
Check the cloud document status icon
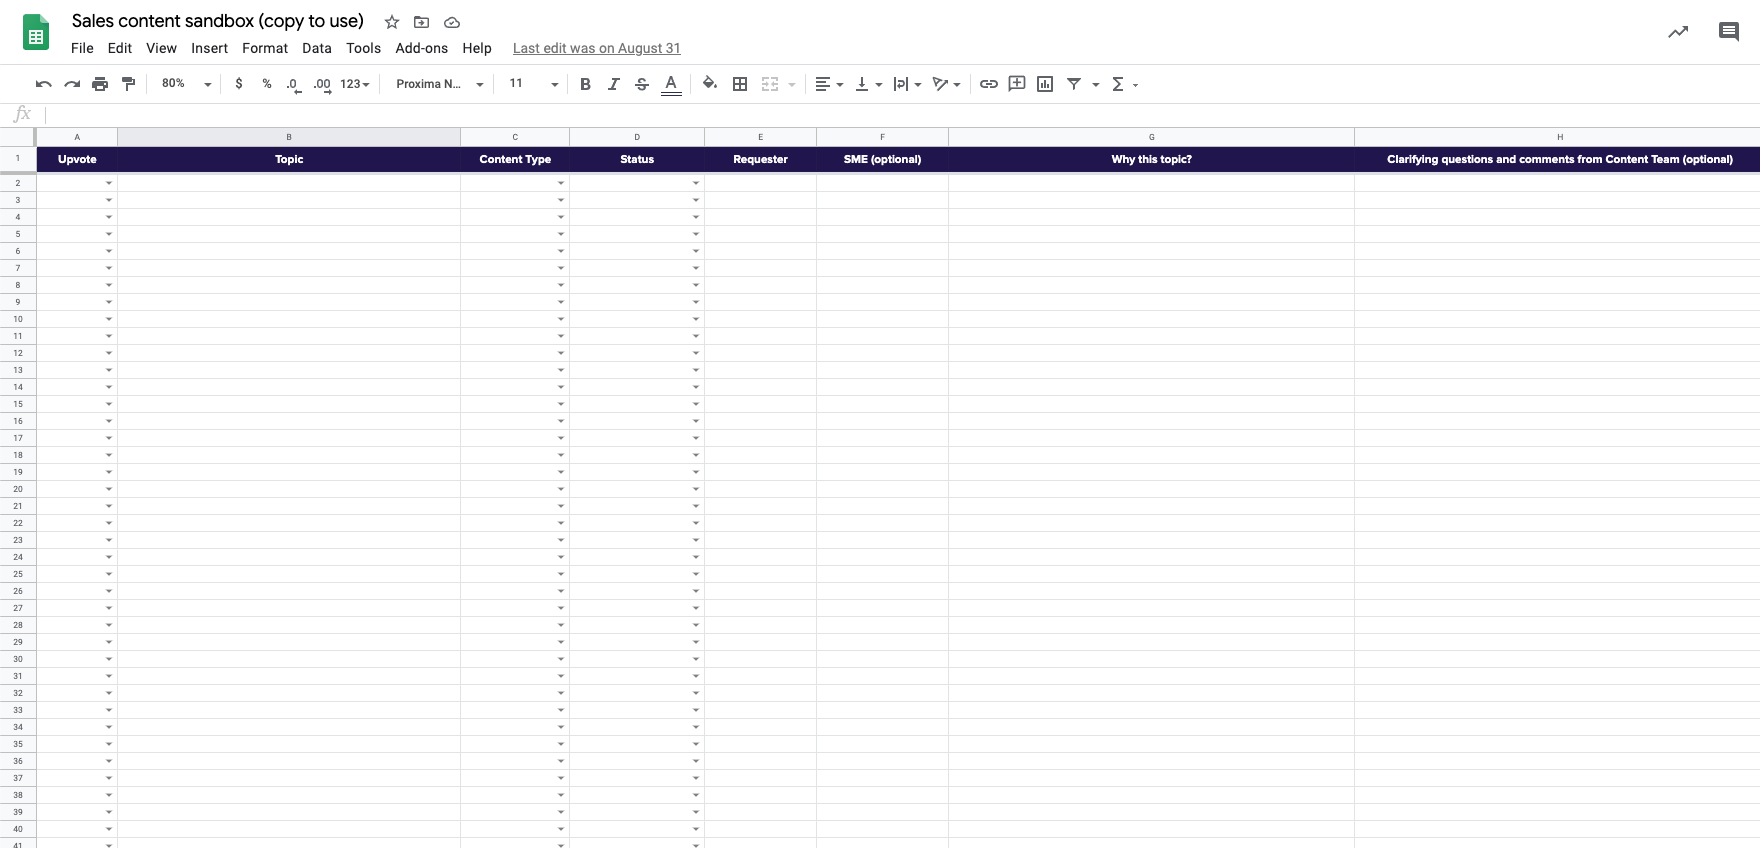coord(452,22)
